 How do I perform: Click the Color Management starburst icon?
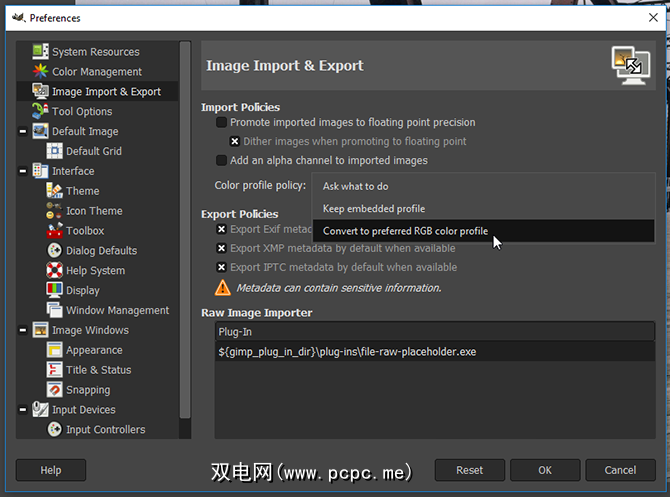point(41,71)
